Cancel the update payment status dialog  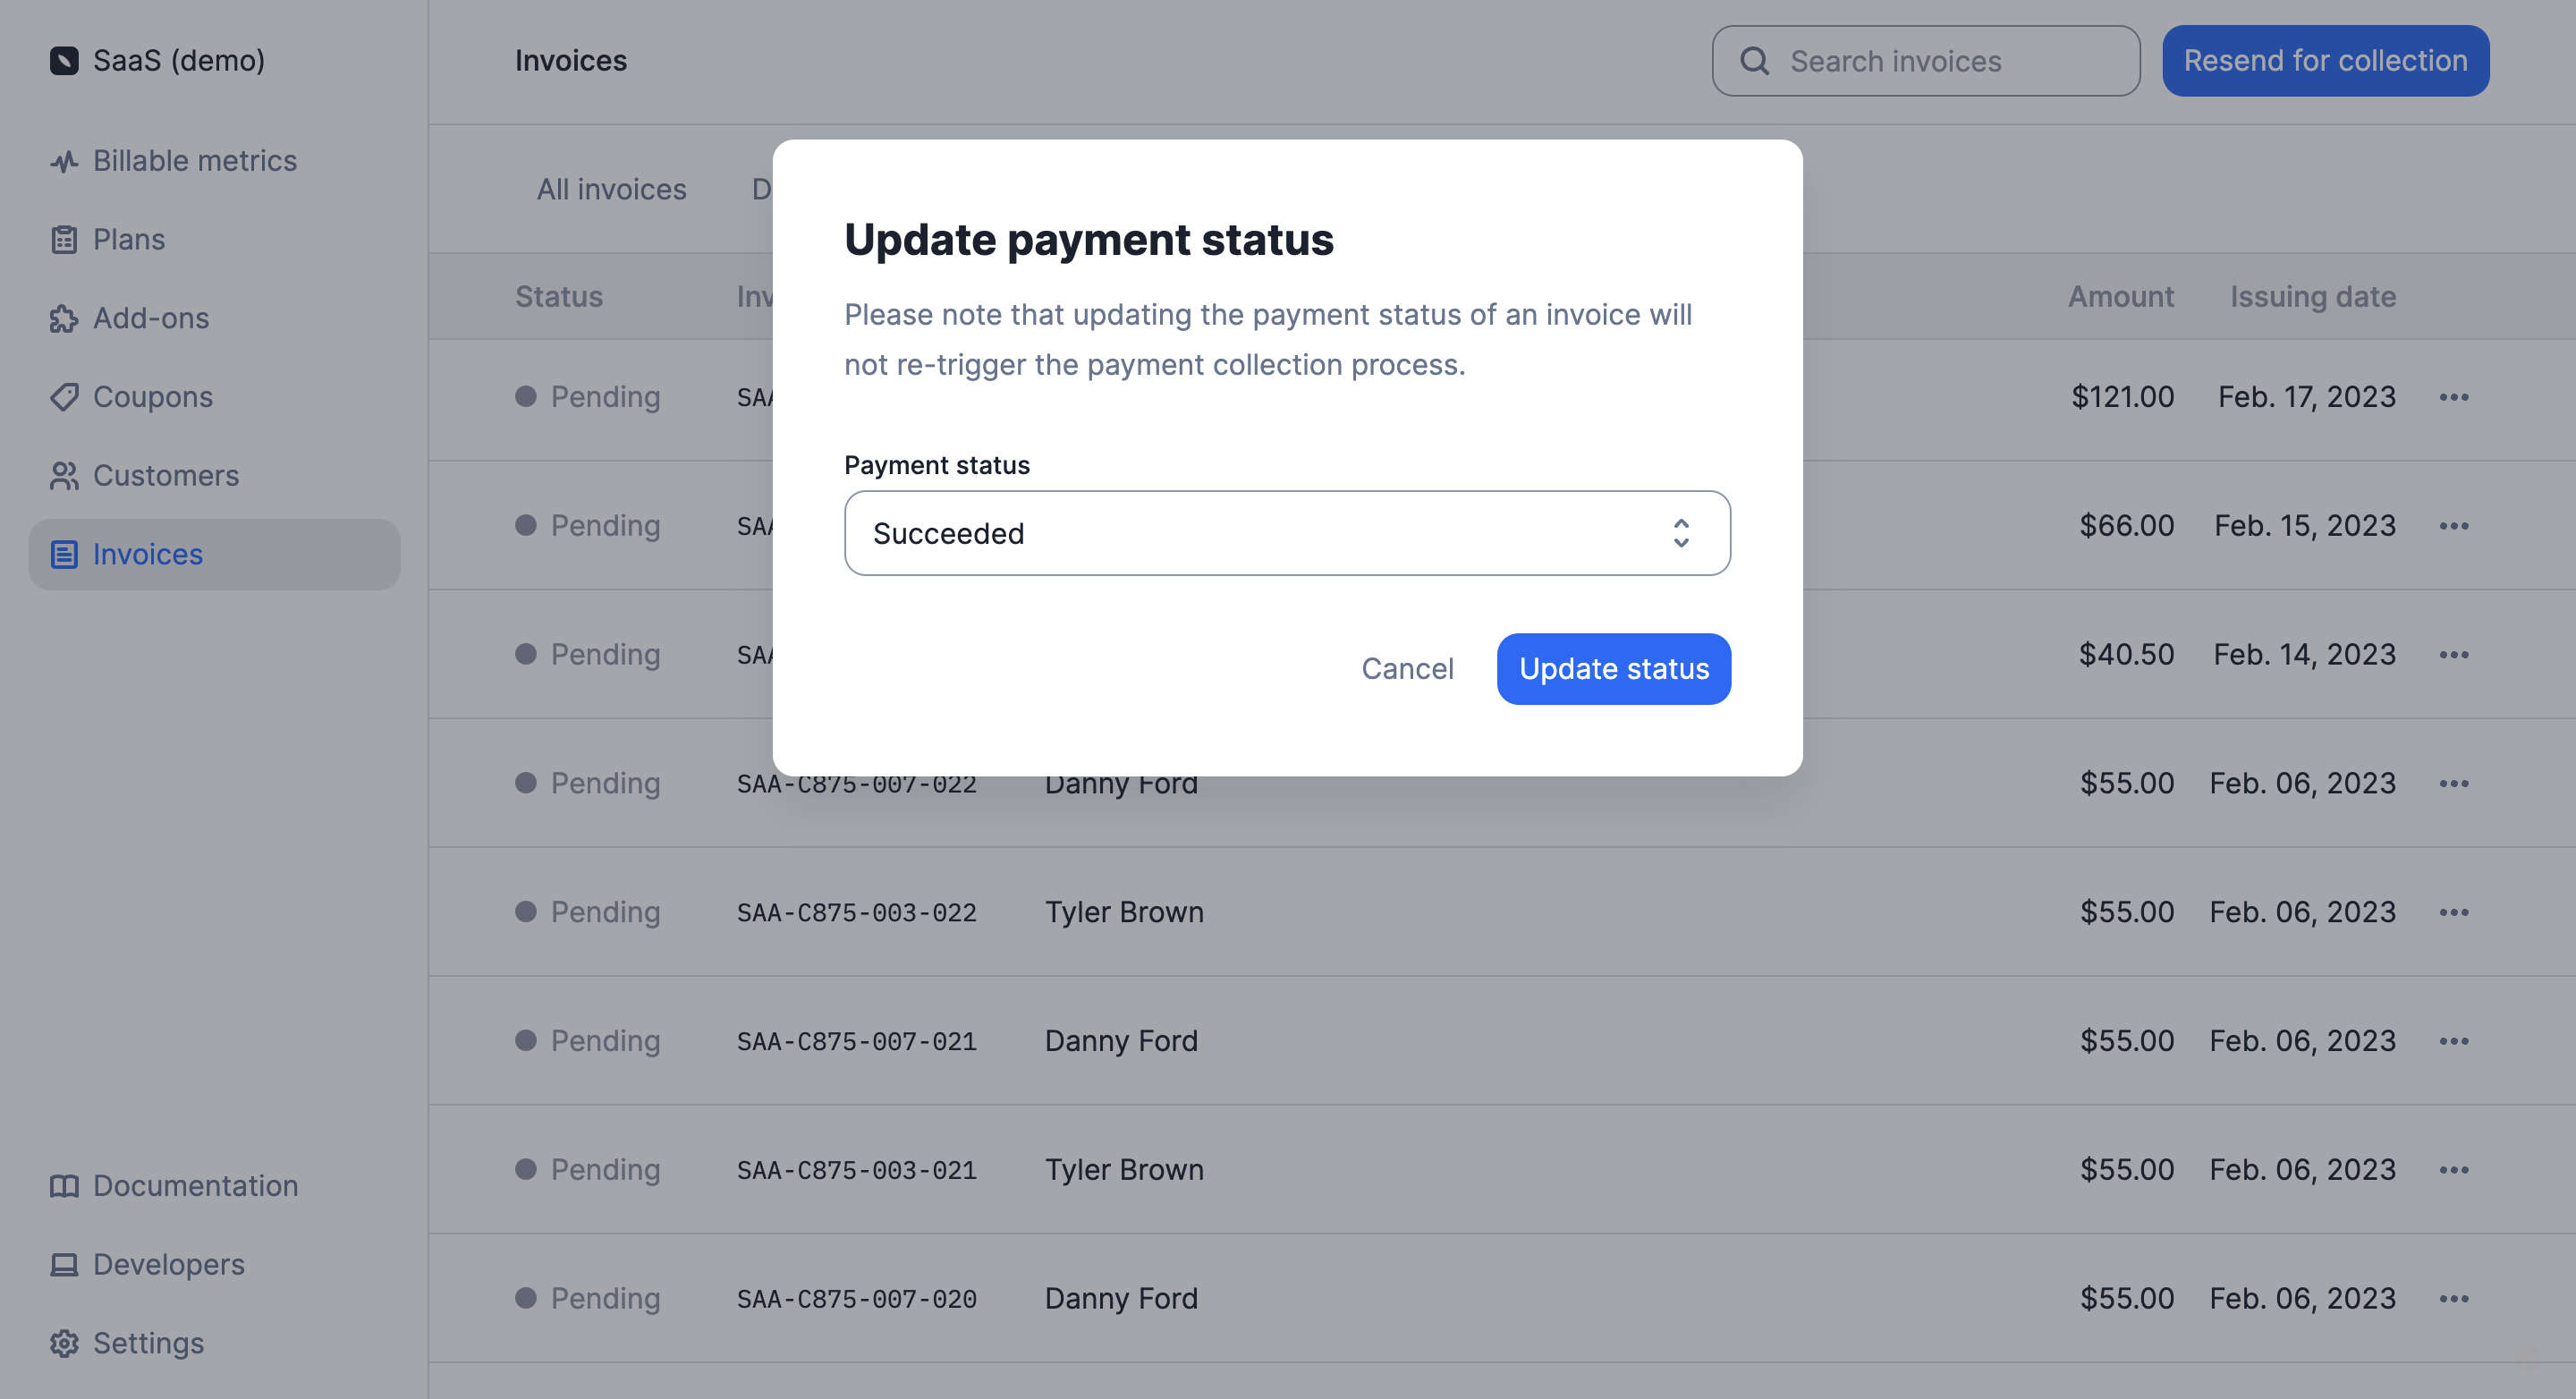pos(1407,669)
